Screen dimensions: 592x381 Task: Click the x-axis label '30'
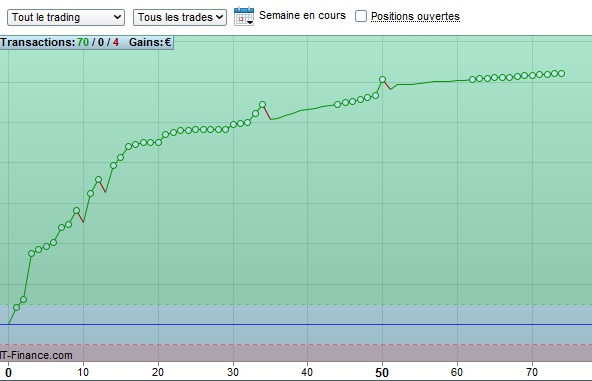233,372
